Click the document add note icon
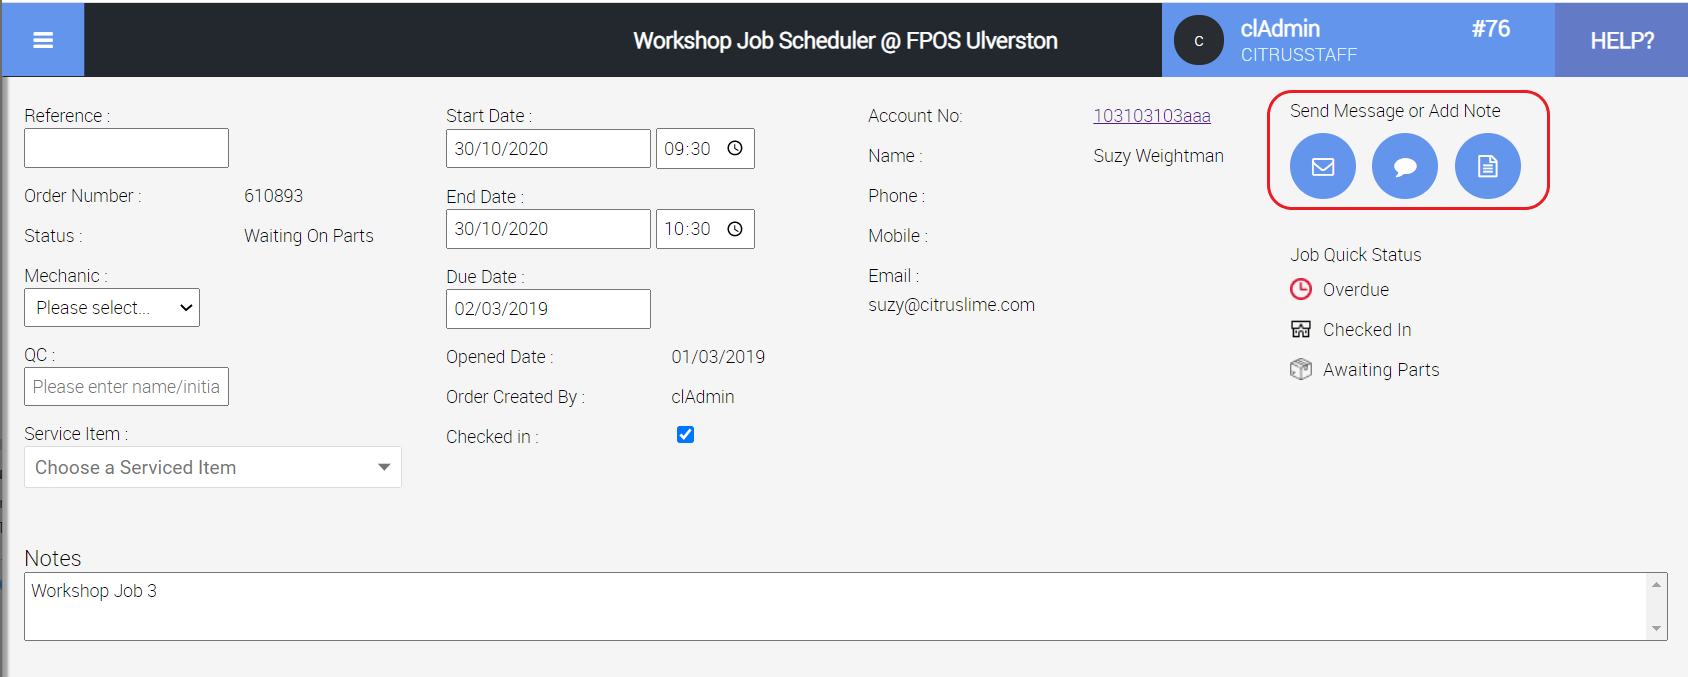The image size is (1688, 677). tap(1487, 166)
